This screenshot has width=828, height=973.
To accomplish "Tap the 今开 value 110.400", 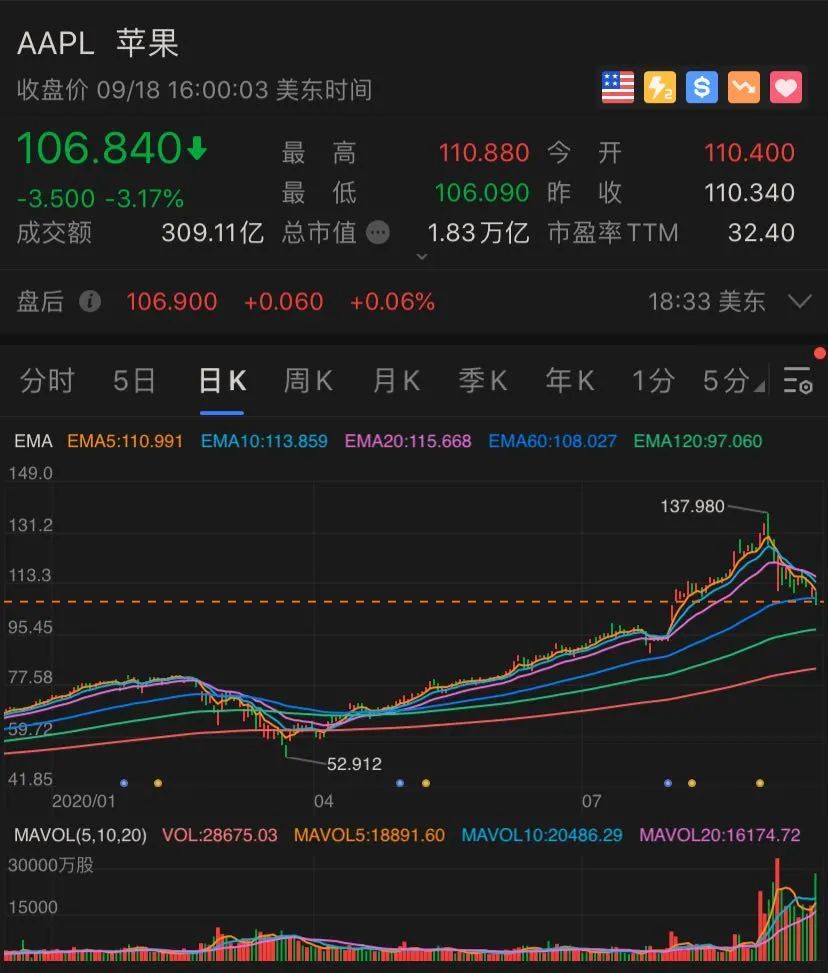I will [749, 153].
